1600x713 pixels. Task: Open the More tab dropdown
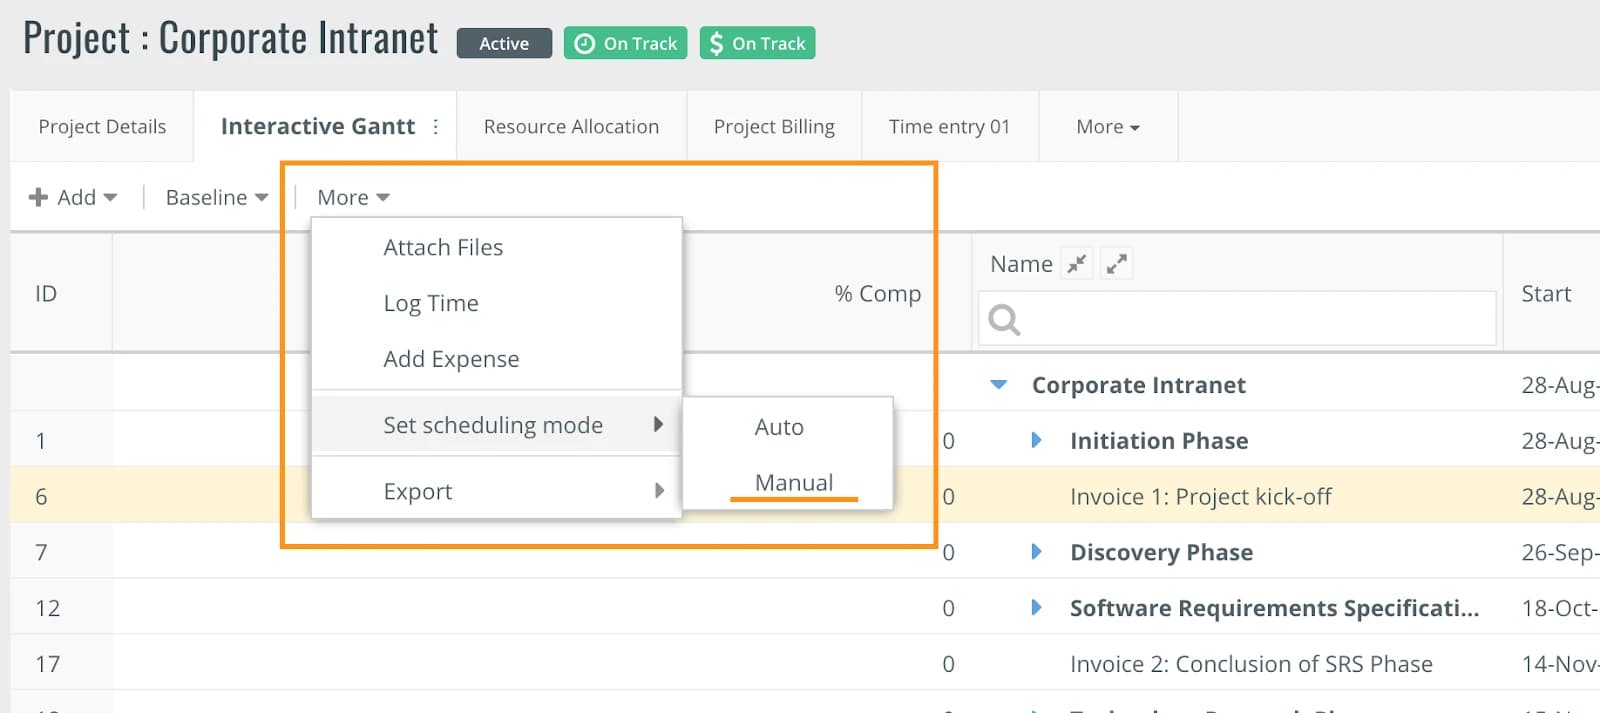pyautogui.click(x=1108, y=127)
